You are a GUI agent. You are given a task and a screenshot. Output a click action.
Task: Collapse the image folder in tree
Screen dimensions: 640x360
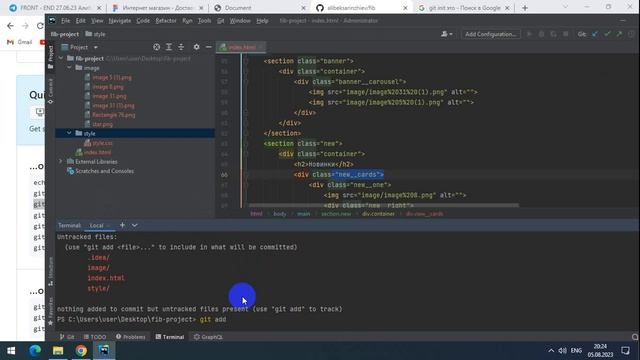[x=69, y=68]
